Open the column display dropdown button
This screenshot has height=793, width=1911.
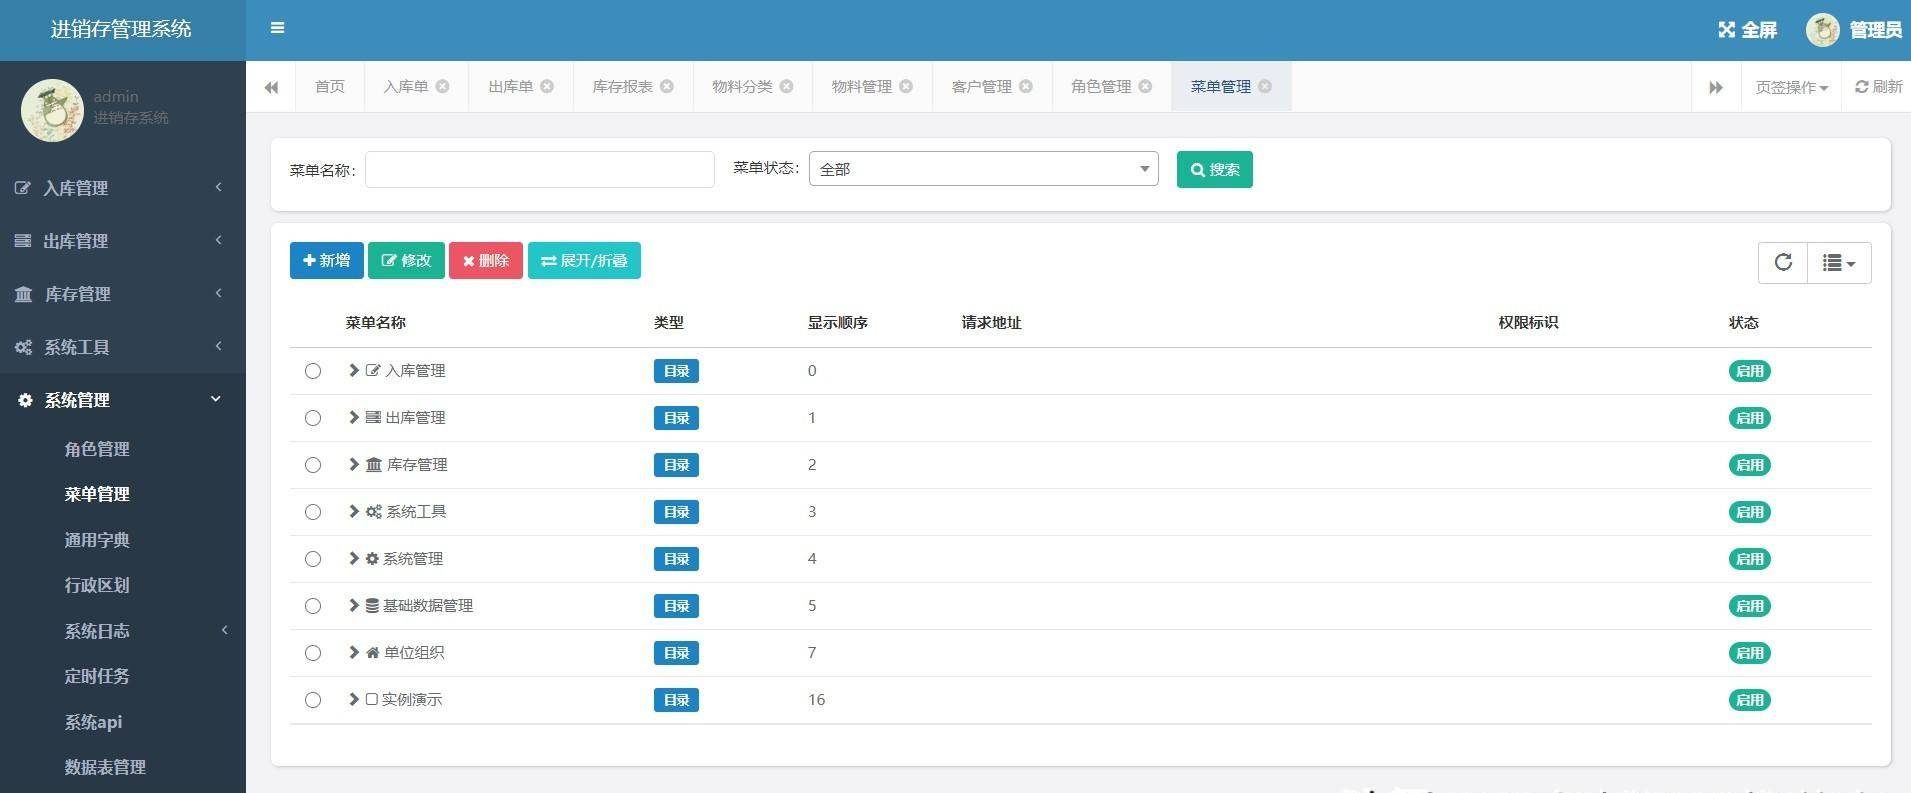[1838, 262]
